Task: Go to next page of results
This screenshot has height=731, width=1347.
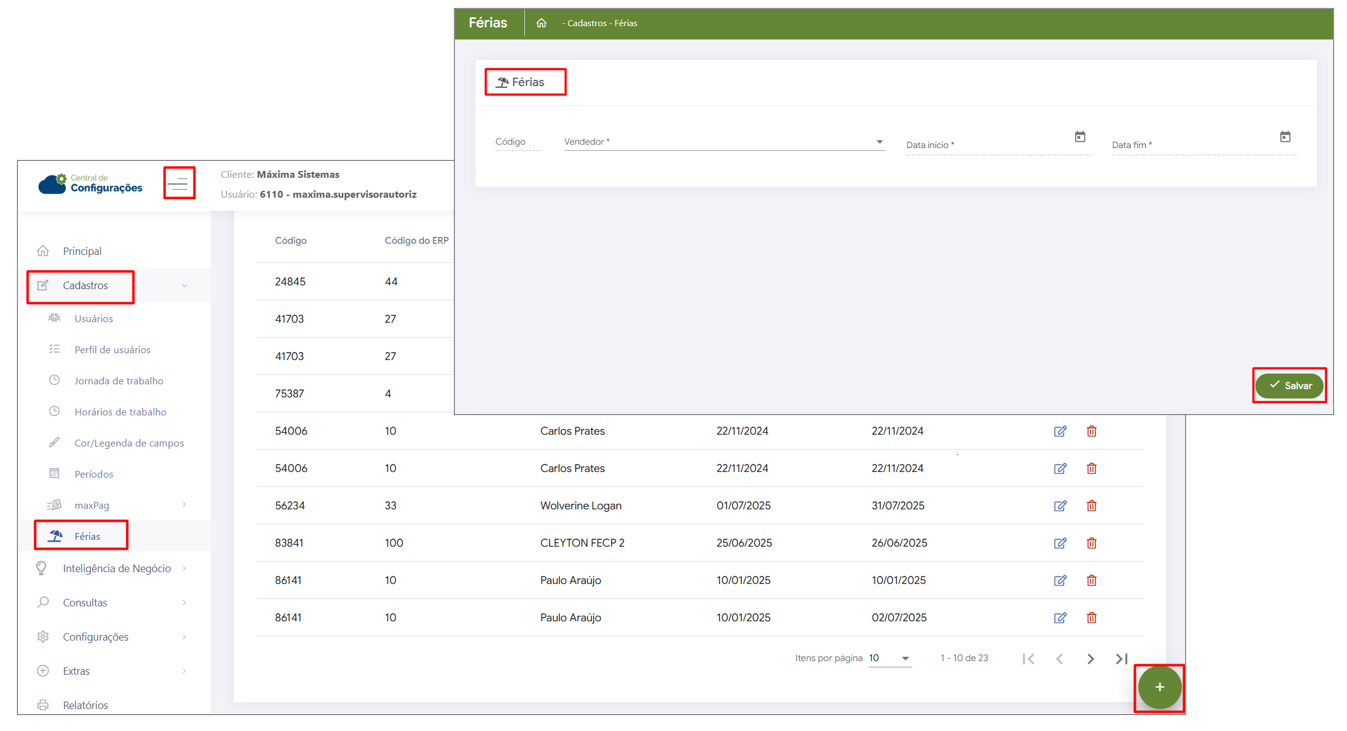Action: click(1090, 659)
